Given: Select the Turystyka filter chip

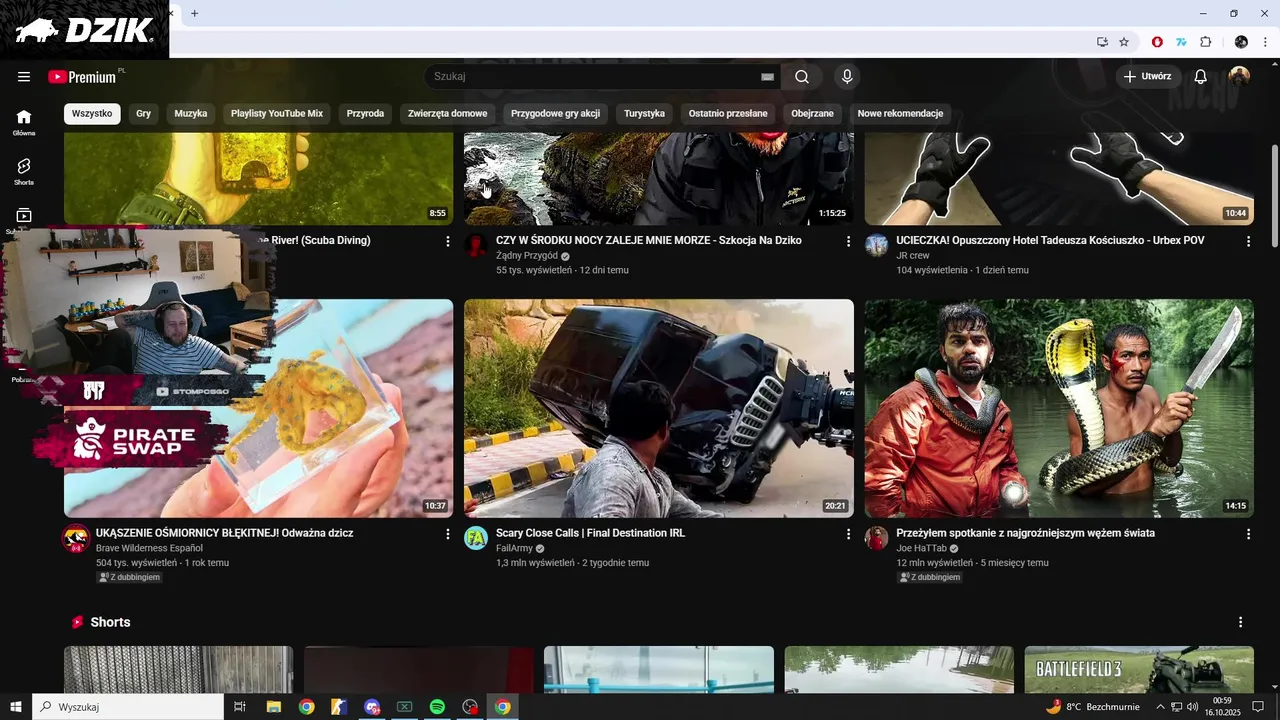Looking at the screenshot, I should pyautogui.click(x=644, y=113).
